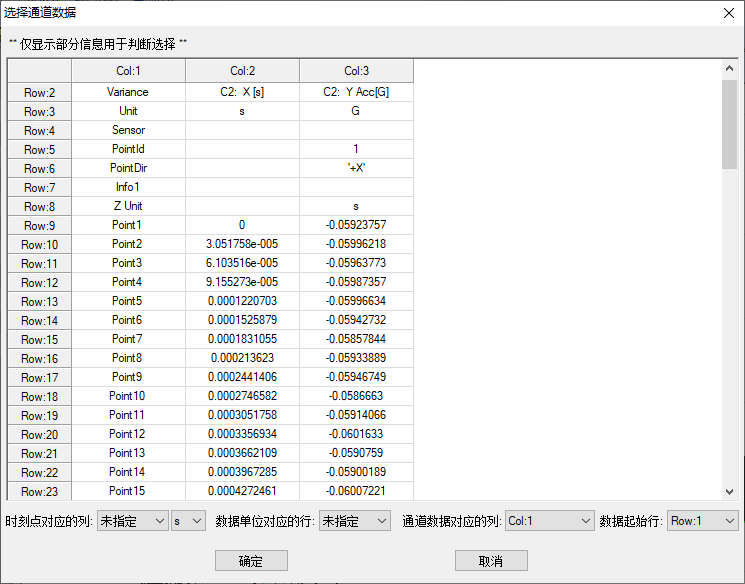The width and height of the screenshot is (745, 584).
Task: Select the Row:3 row header
Action: [x=39, y=111]
